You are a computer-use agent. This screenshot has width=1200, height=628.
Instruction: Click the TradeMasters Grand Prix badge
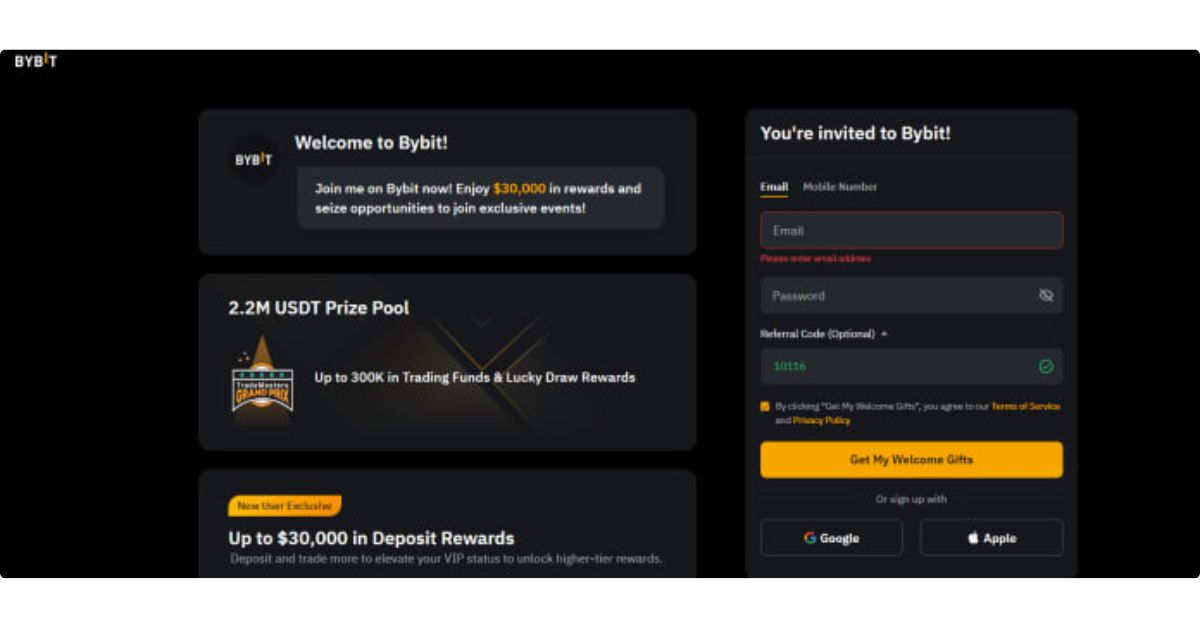[262, 381]
